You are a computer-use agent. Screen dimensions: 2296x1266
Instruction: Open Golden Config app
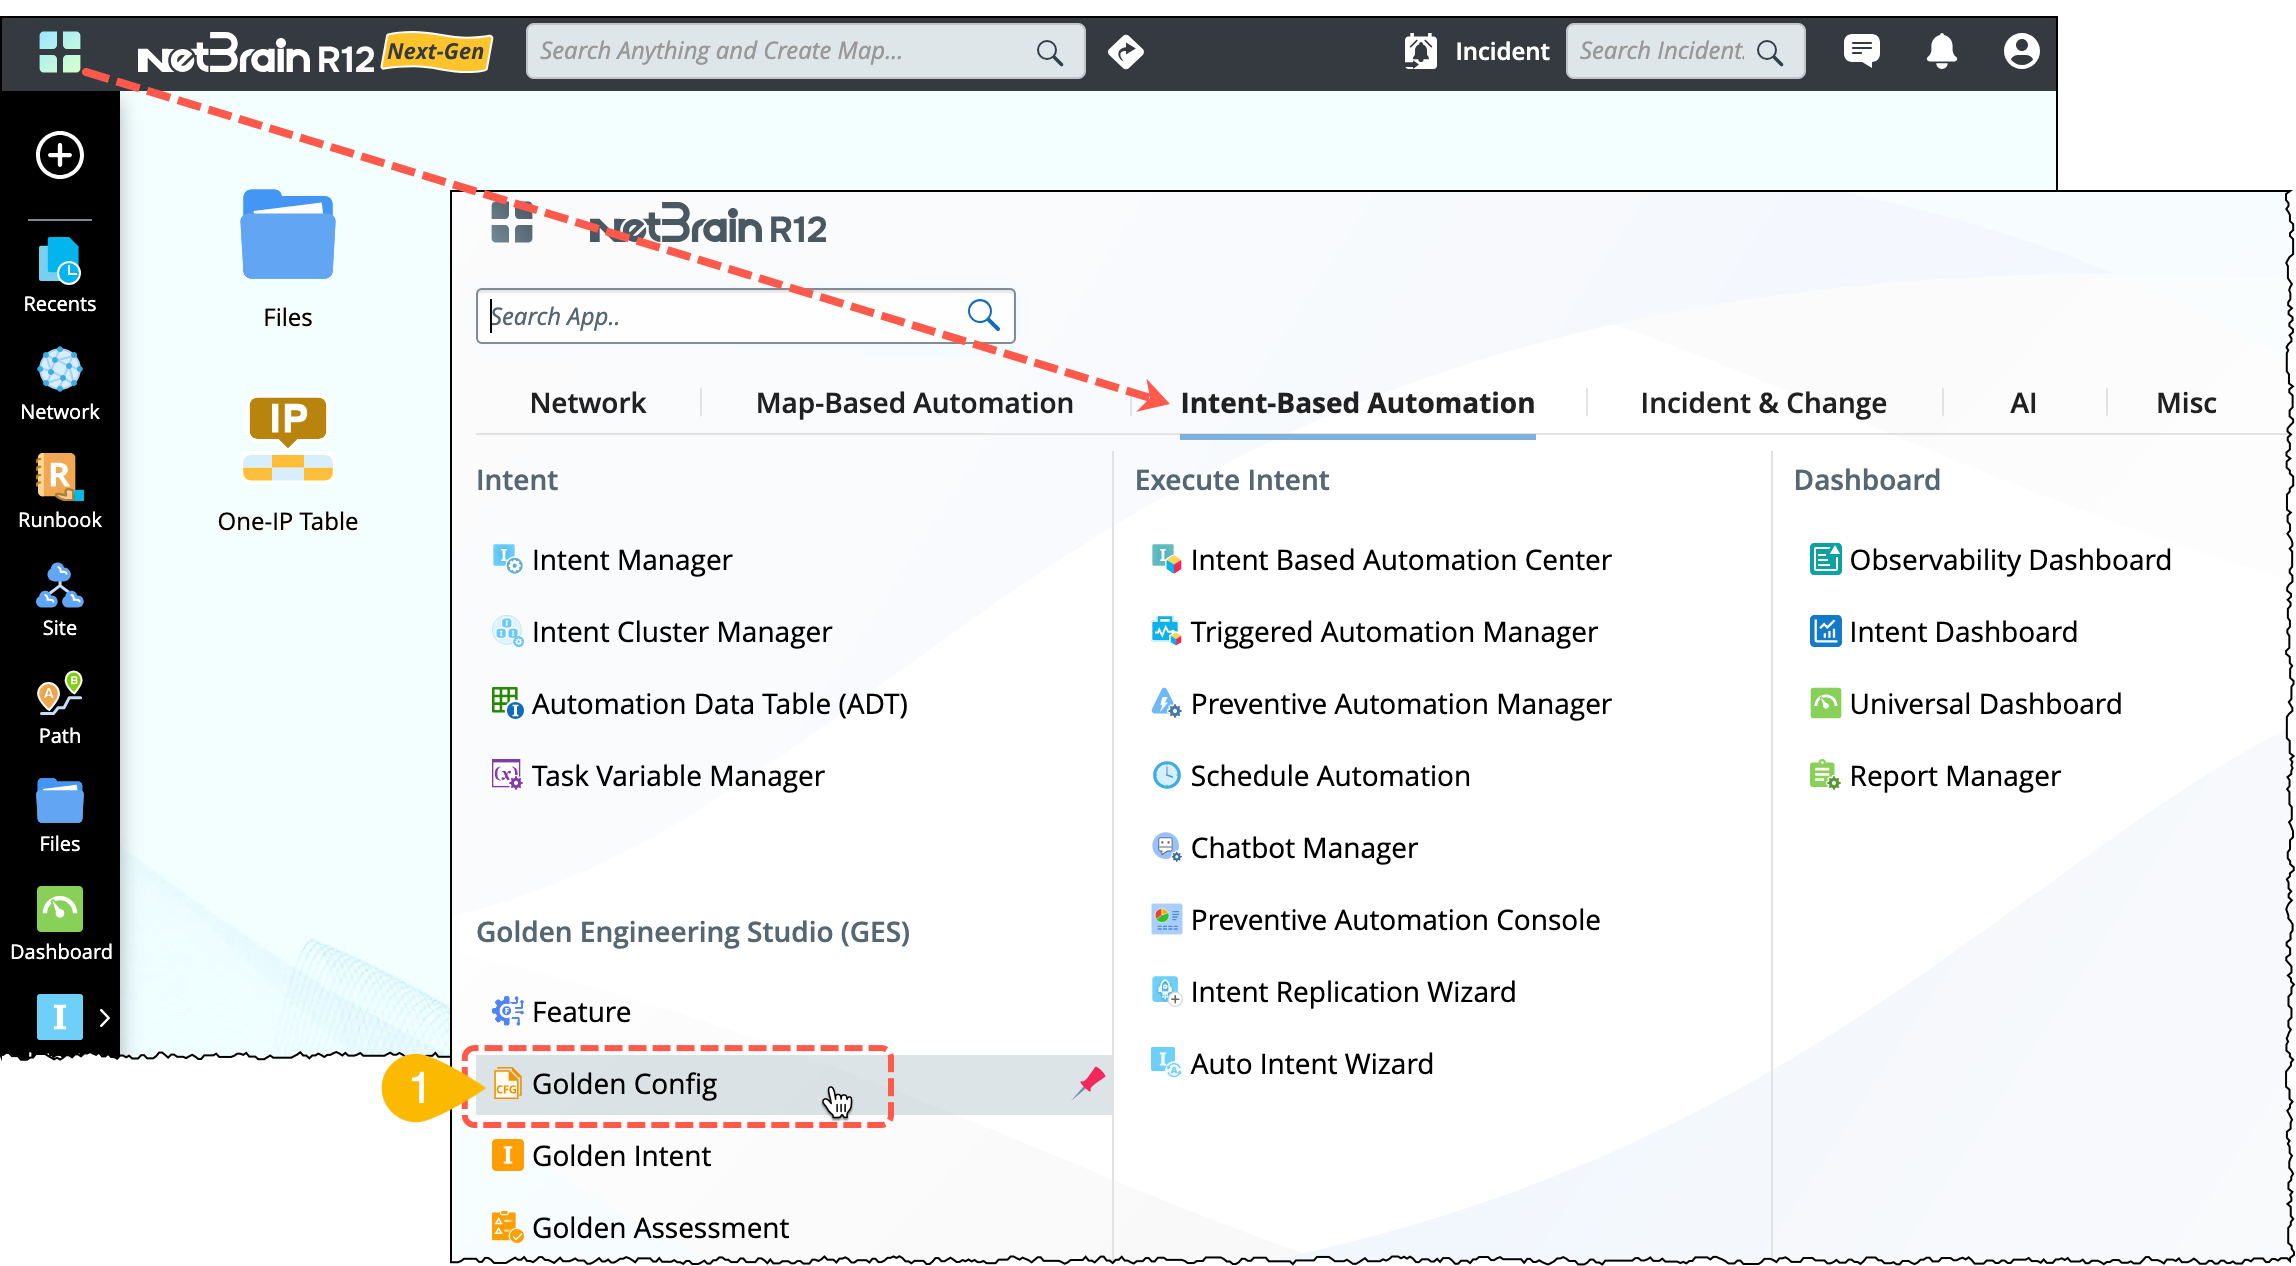[624, 1084]
